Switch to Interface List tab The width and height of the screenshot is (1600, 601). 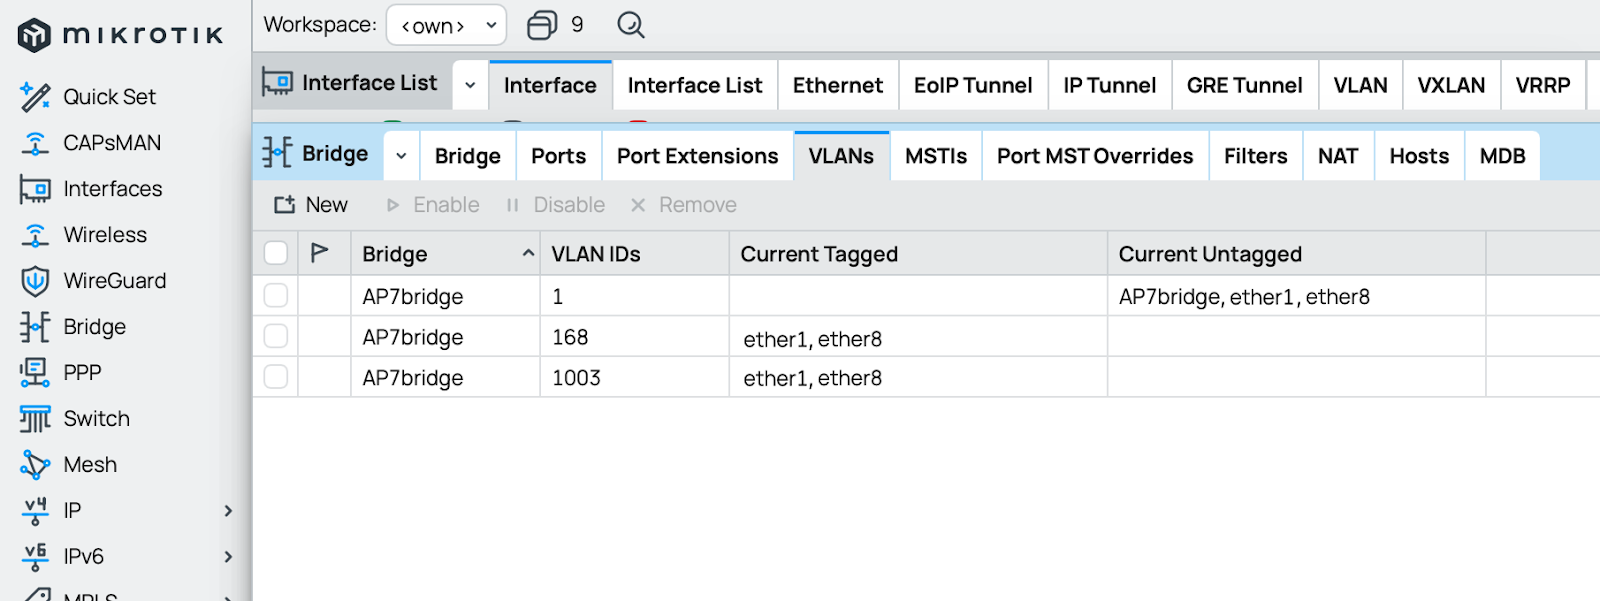[695, 85]
